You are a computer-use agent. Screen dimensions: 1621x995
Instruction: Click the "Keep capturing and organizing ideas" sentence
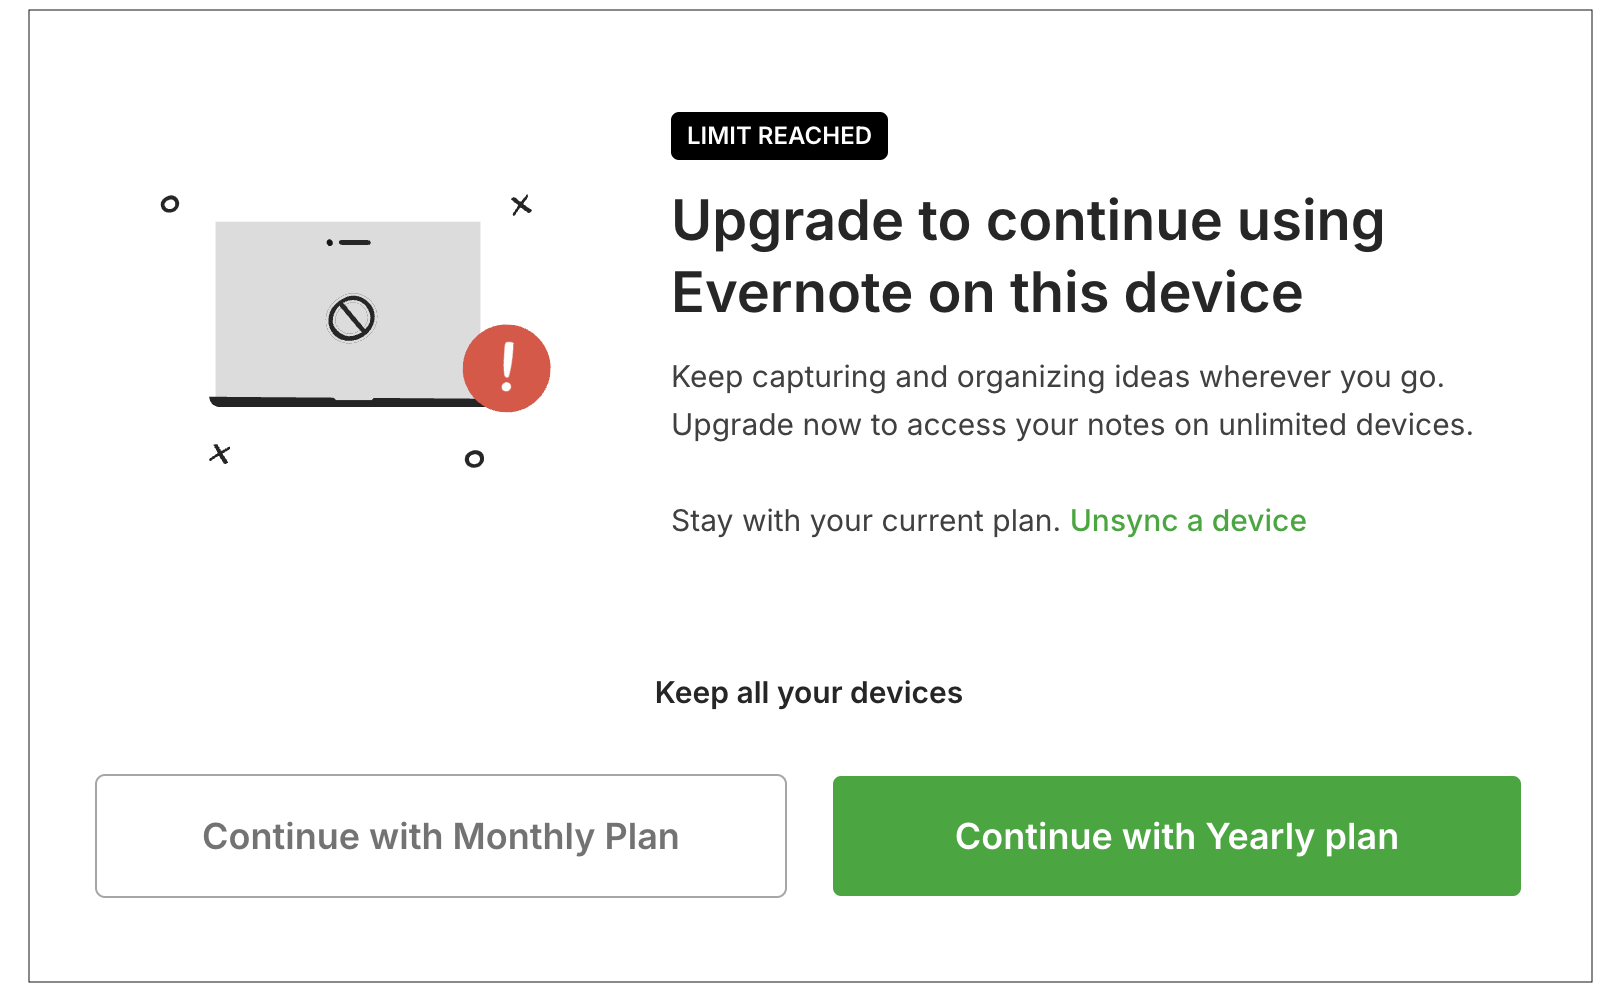[x=1058, y=377]
